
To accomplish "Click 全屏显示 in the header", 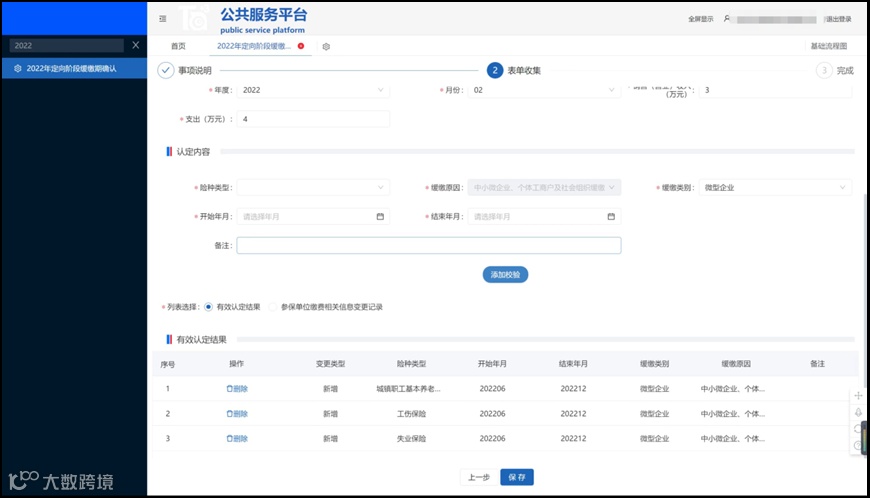I will (x=701, y=19).
